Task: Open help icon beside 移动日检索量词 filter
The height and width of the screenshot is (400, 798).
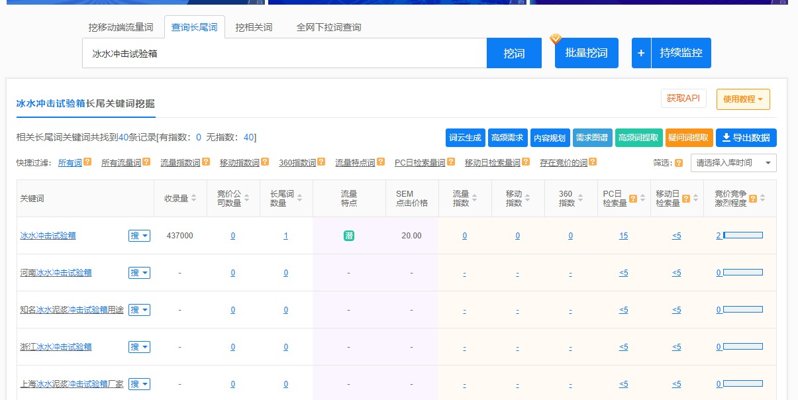Action: tap(526, 162)
